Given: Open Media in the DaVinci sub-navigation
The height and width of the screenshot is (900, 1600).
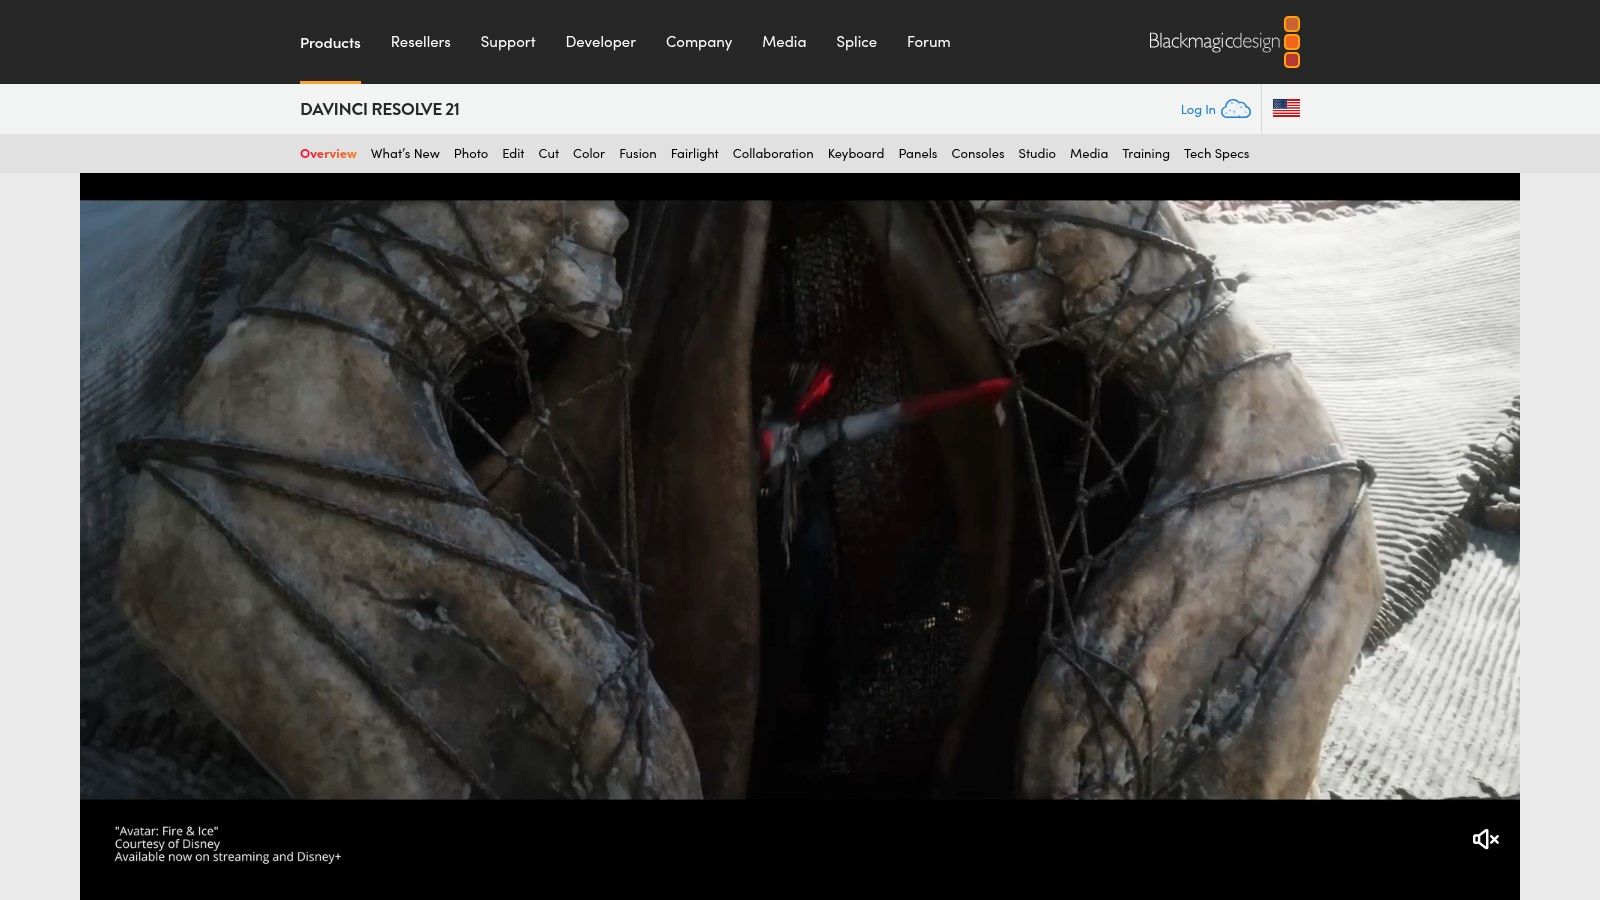Looking at the screenshot, I should (1089, 154).
